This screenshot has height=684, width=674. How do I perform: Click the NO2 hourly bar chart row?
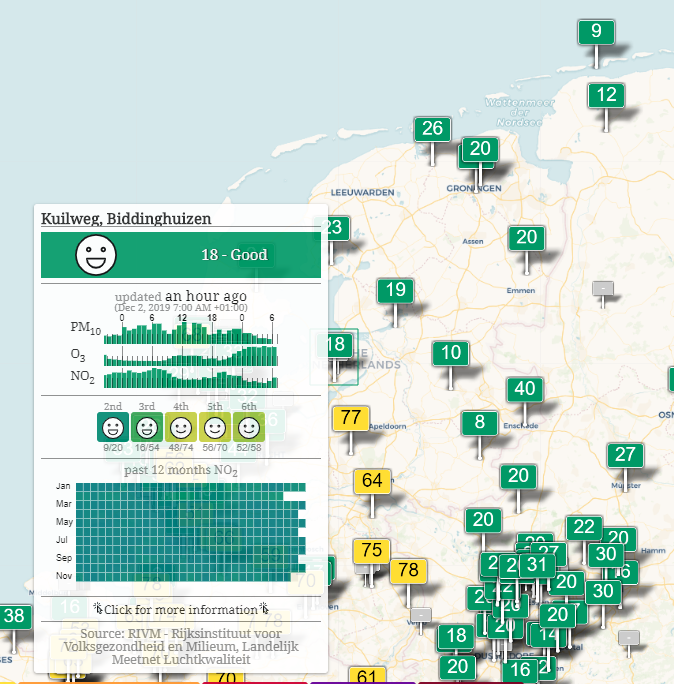coord(190,379)
